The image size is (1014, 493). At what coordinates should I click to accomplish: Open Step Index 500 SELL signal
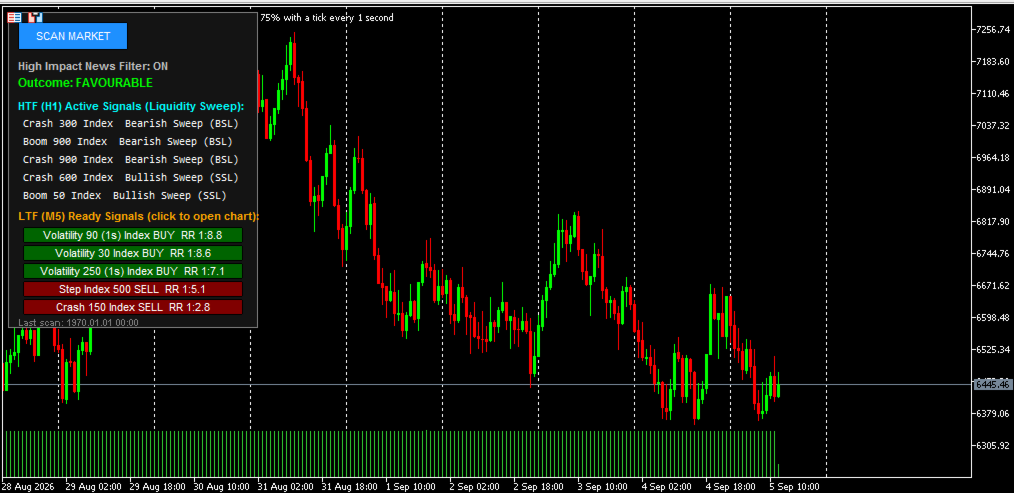[x=133, y=289]
